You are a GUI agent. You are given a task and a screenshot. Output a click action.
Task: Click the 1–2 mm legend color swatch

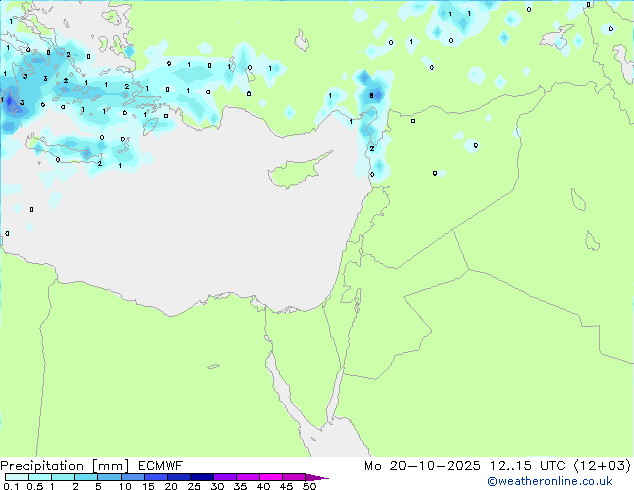63,477
